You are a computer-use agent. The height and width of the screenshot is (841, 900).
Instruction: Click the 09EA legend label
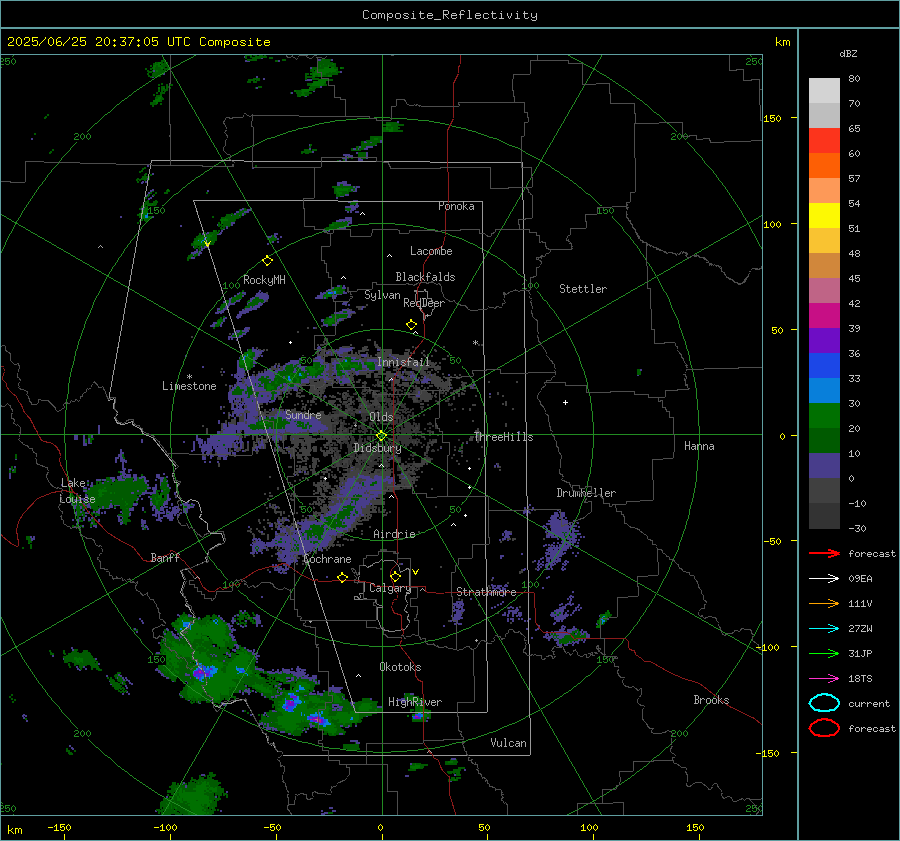tap(860, 579)
